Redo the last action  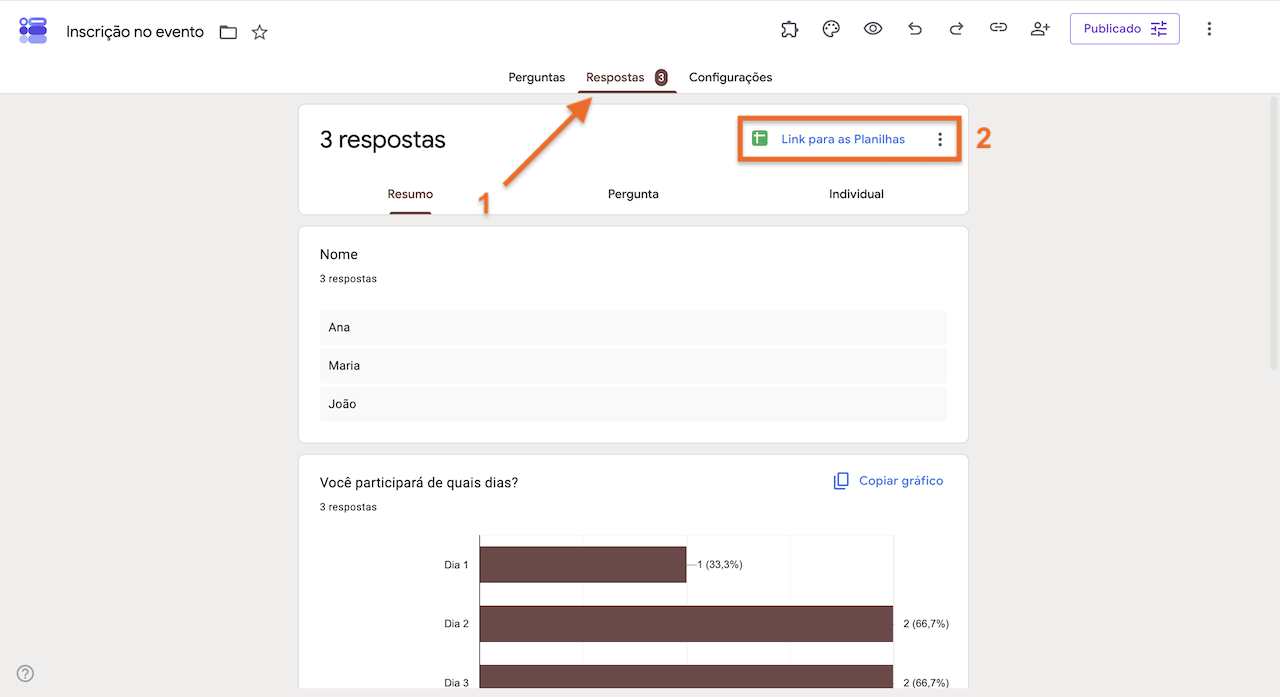957,29
